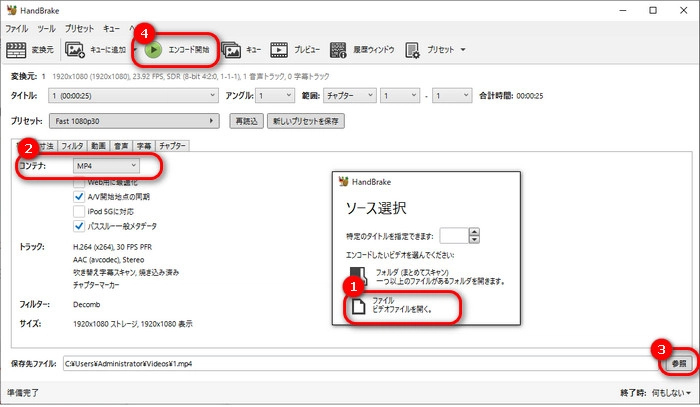Click the file icon to open a video file
700x407 pixels.
(358, 306)
